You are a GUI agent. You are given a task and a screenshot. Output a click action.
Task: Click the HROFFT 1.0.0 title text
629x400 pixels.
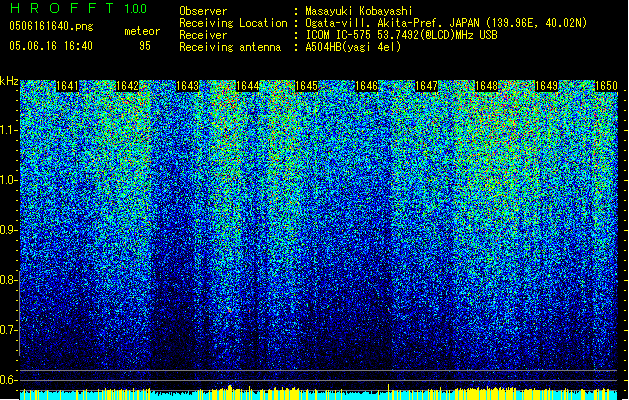(78, 8)
